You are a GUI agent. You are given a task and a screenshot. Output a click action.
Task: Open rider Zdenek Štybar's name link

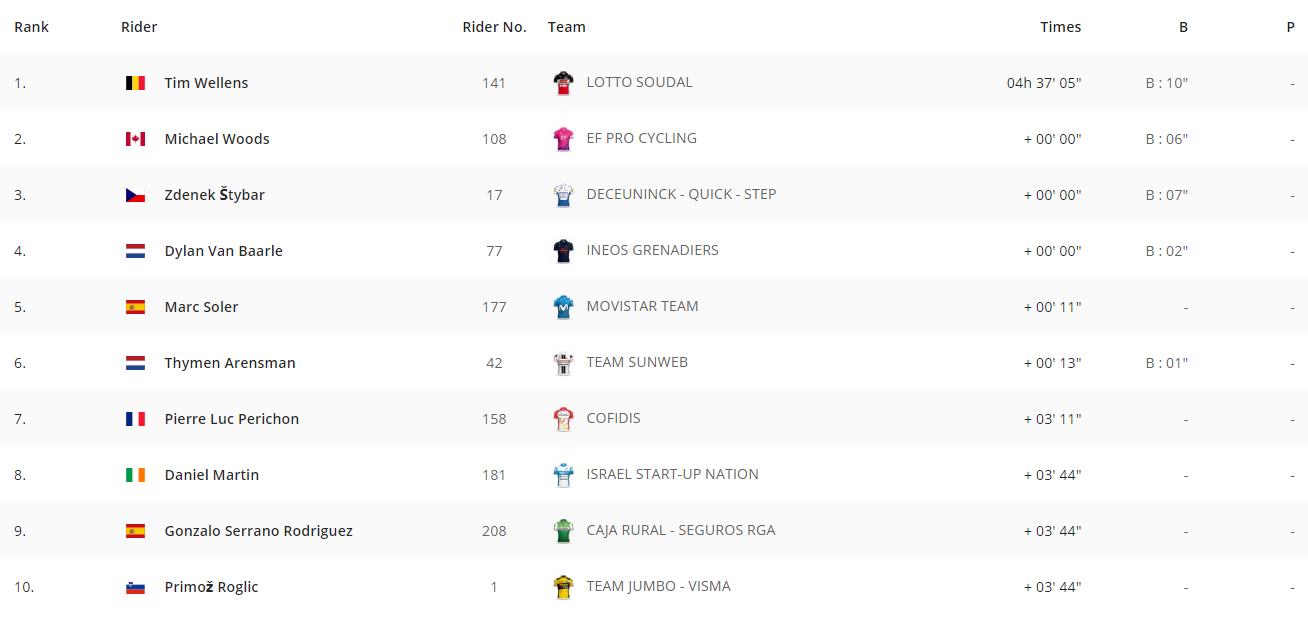(214, 195)
